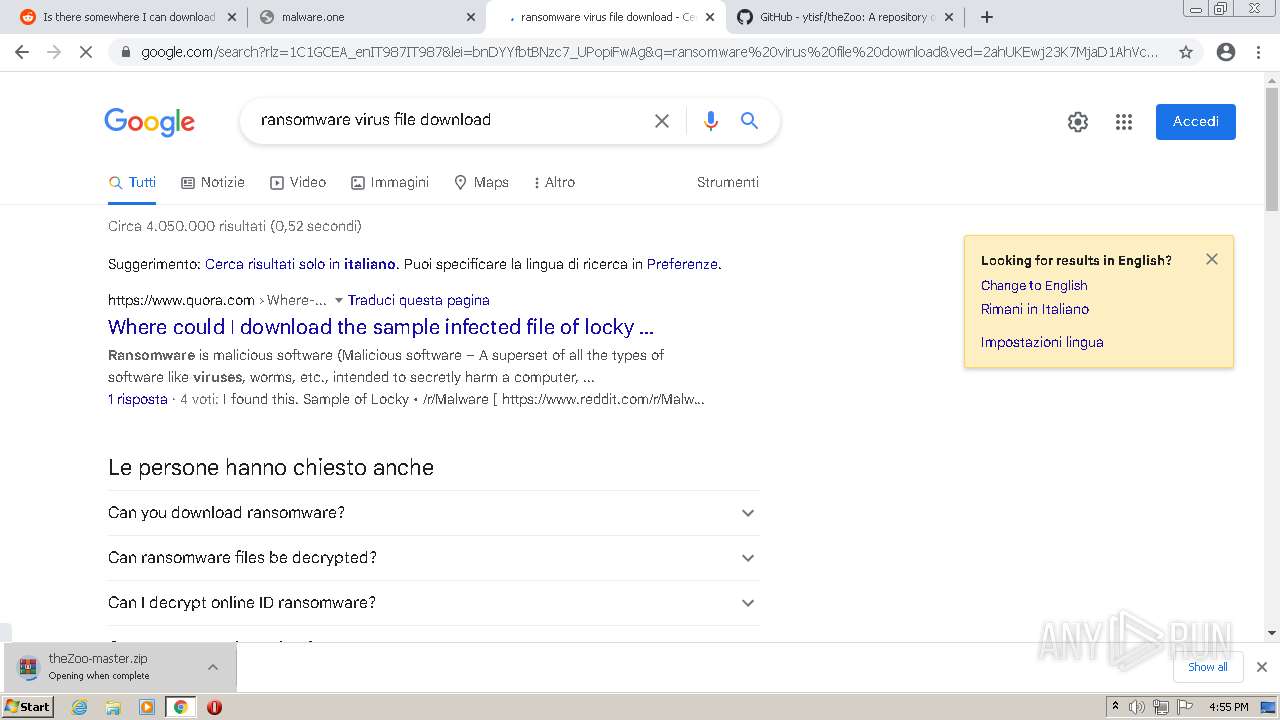Viewport: 1280px width, 720px height.
Task: Select the Video results tab
Action: coord(298,182)
